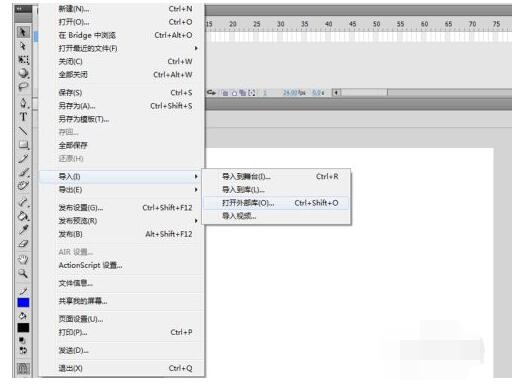514x384 pixels.
Task: Select the Lasso tool
Action: 23,87
